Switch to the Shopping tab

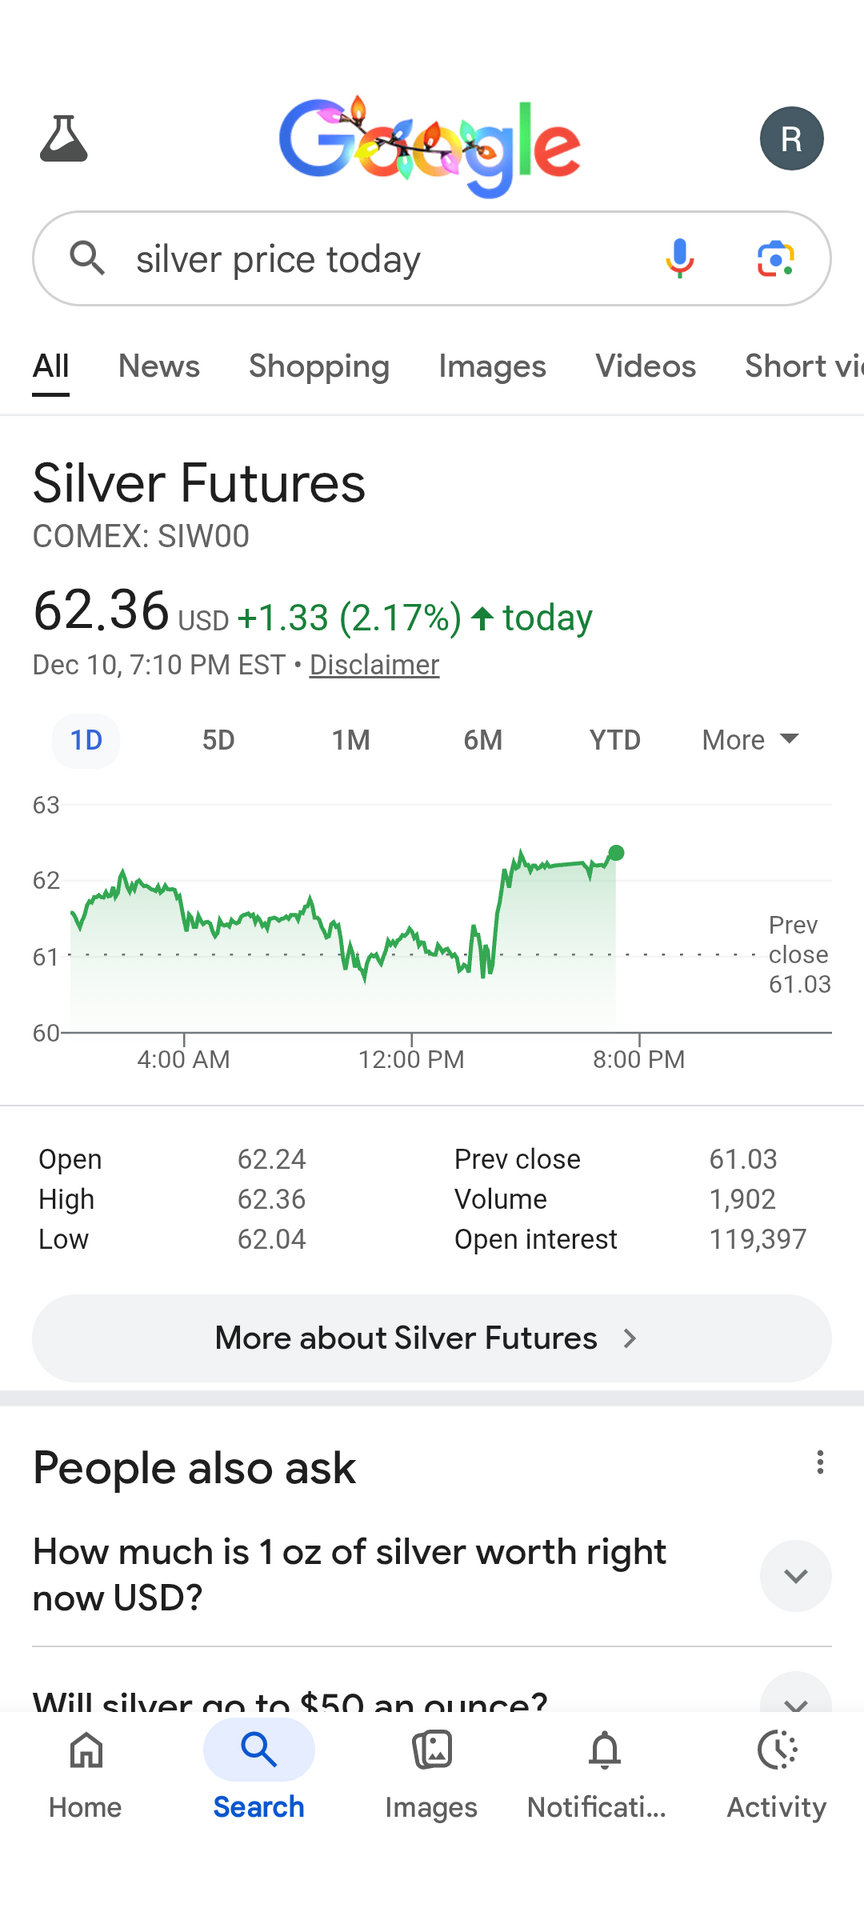[x=319, y=366]
